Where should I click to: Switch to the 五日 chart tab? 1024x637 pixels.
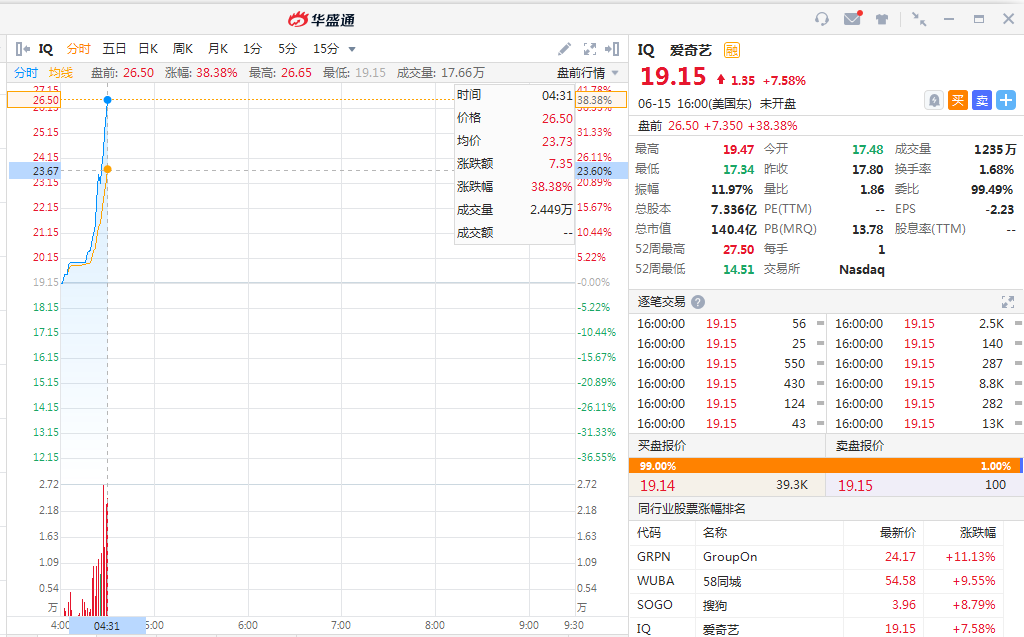tap(114, 49)
